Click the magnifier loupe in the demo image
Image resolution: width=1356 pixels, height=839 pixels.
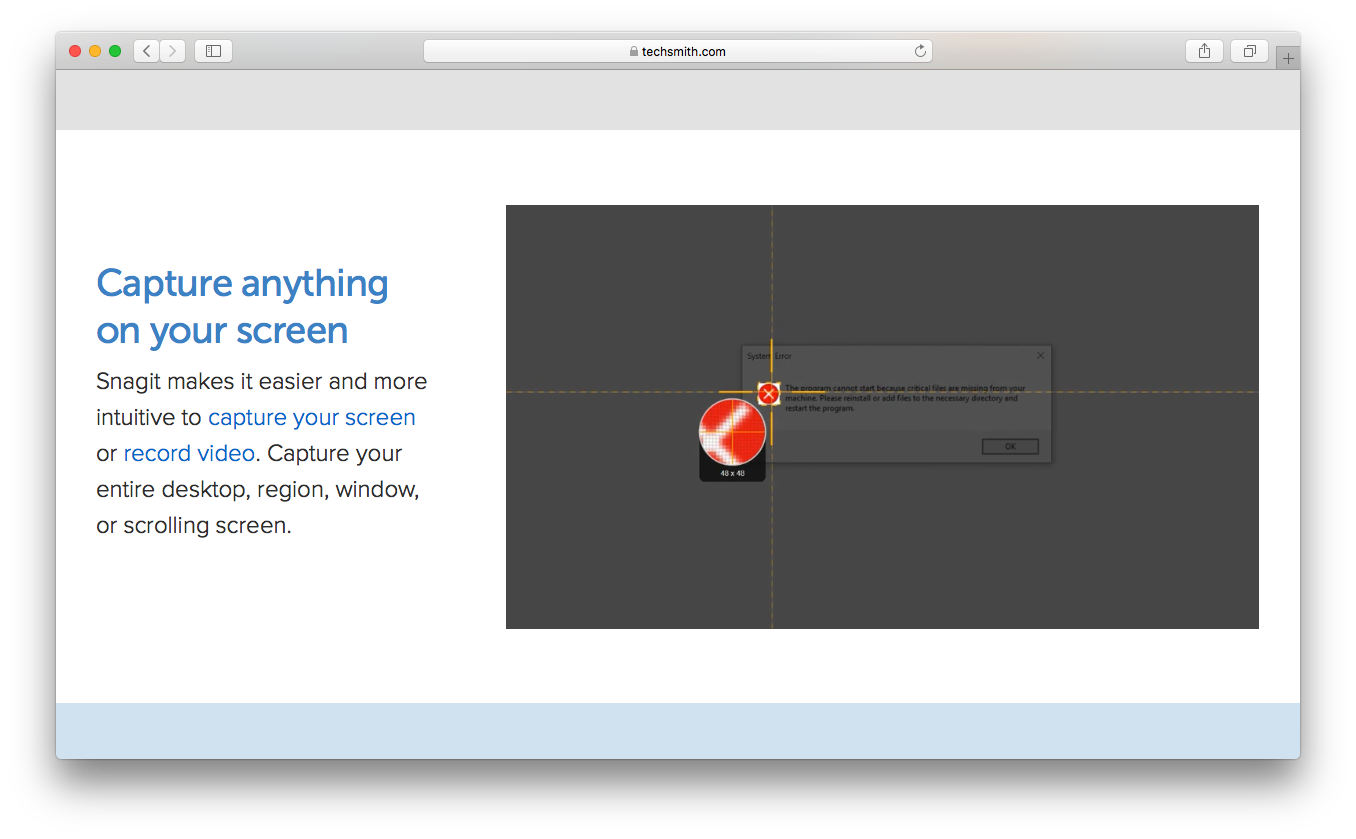(x=732, y=432)
